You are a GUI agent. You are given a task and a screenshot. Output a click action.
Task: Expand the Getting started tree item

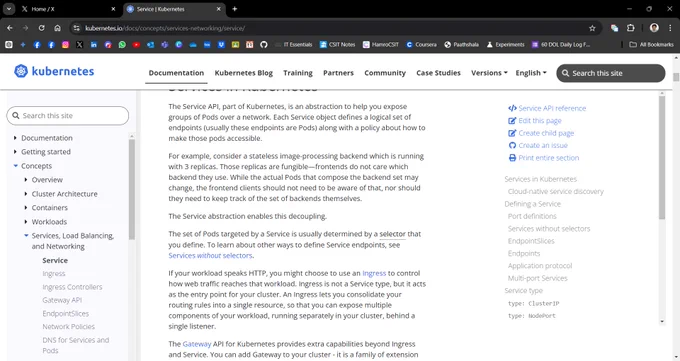(15, 152)
